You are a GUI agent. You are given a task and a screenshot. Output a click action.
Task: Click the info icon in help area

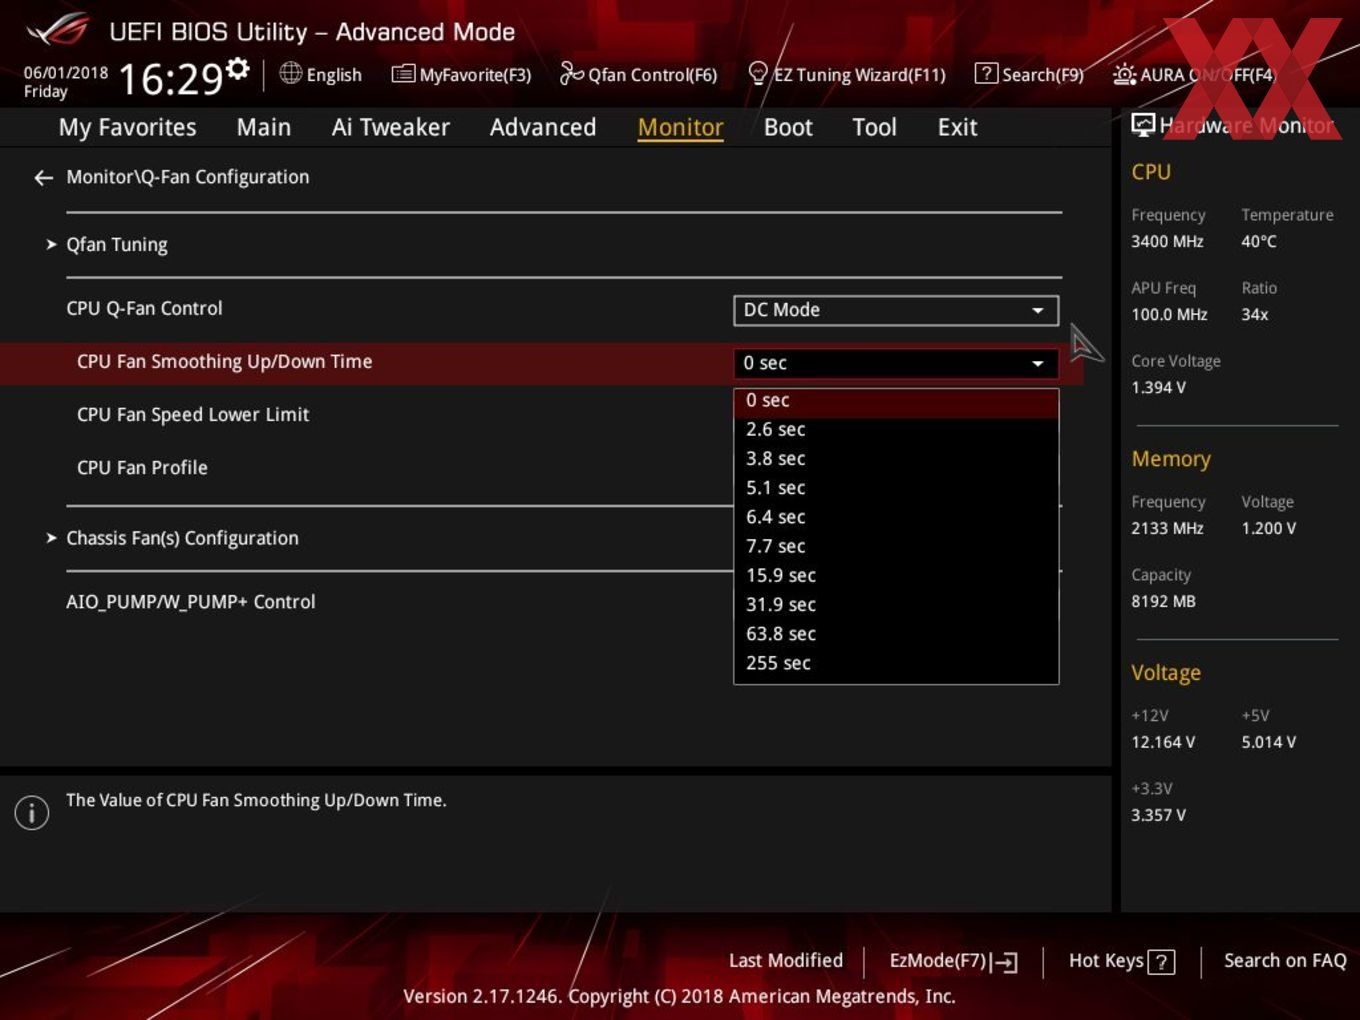32,813
